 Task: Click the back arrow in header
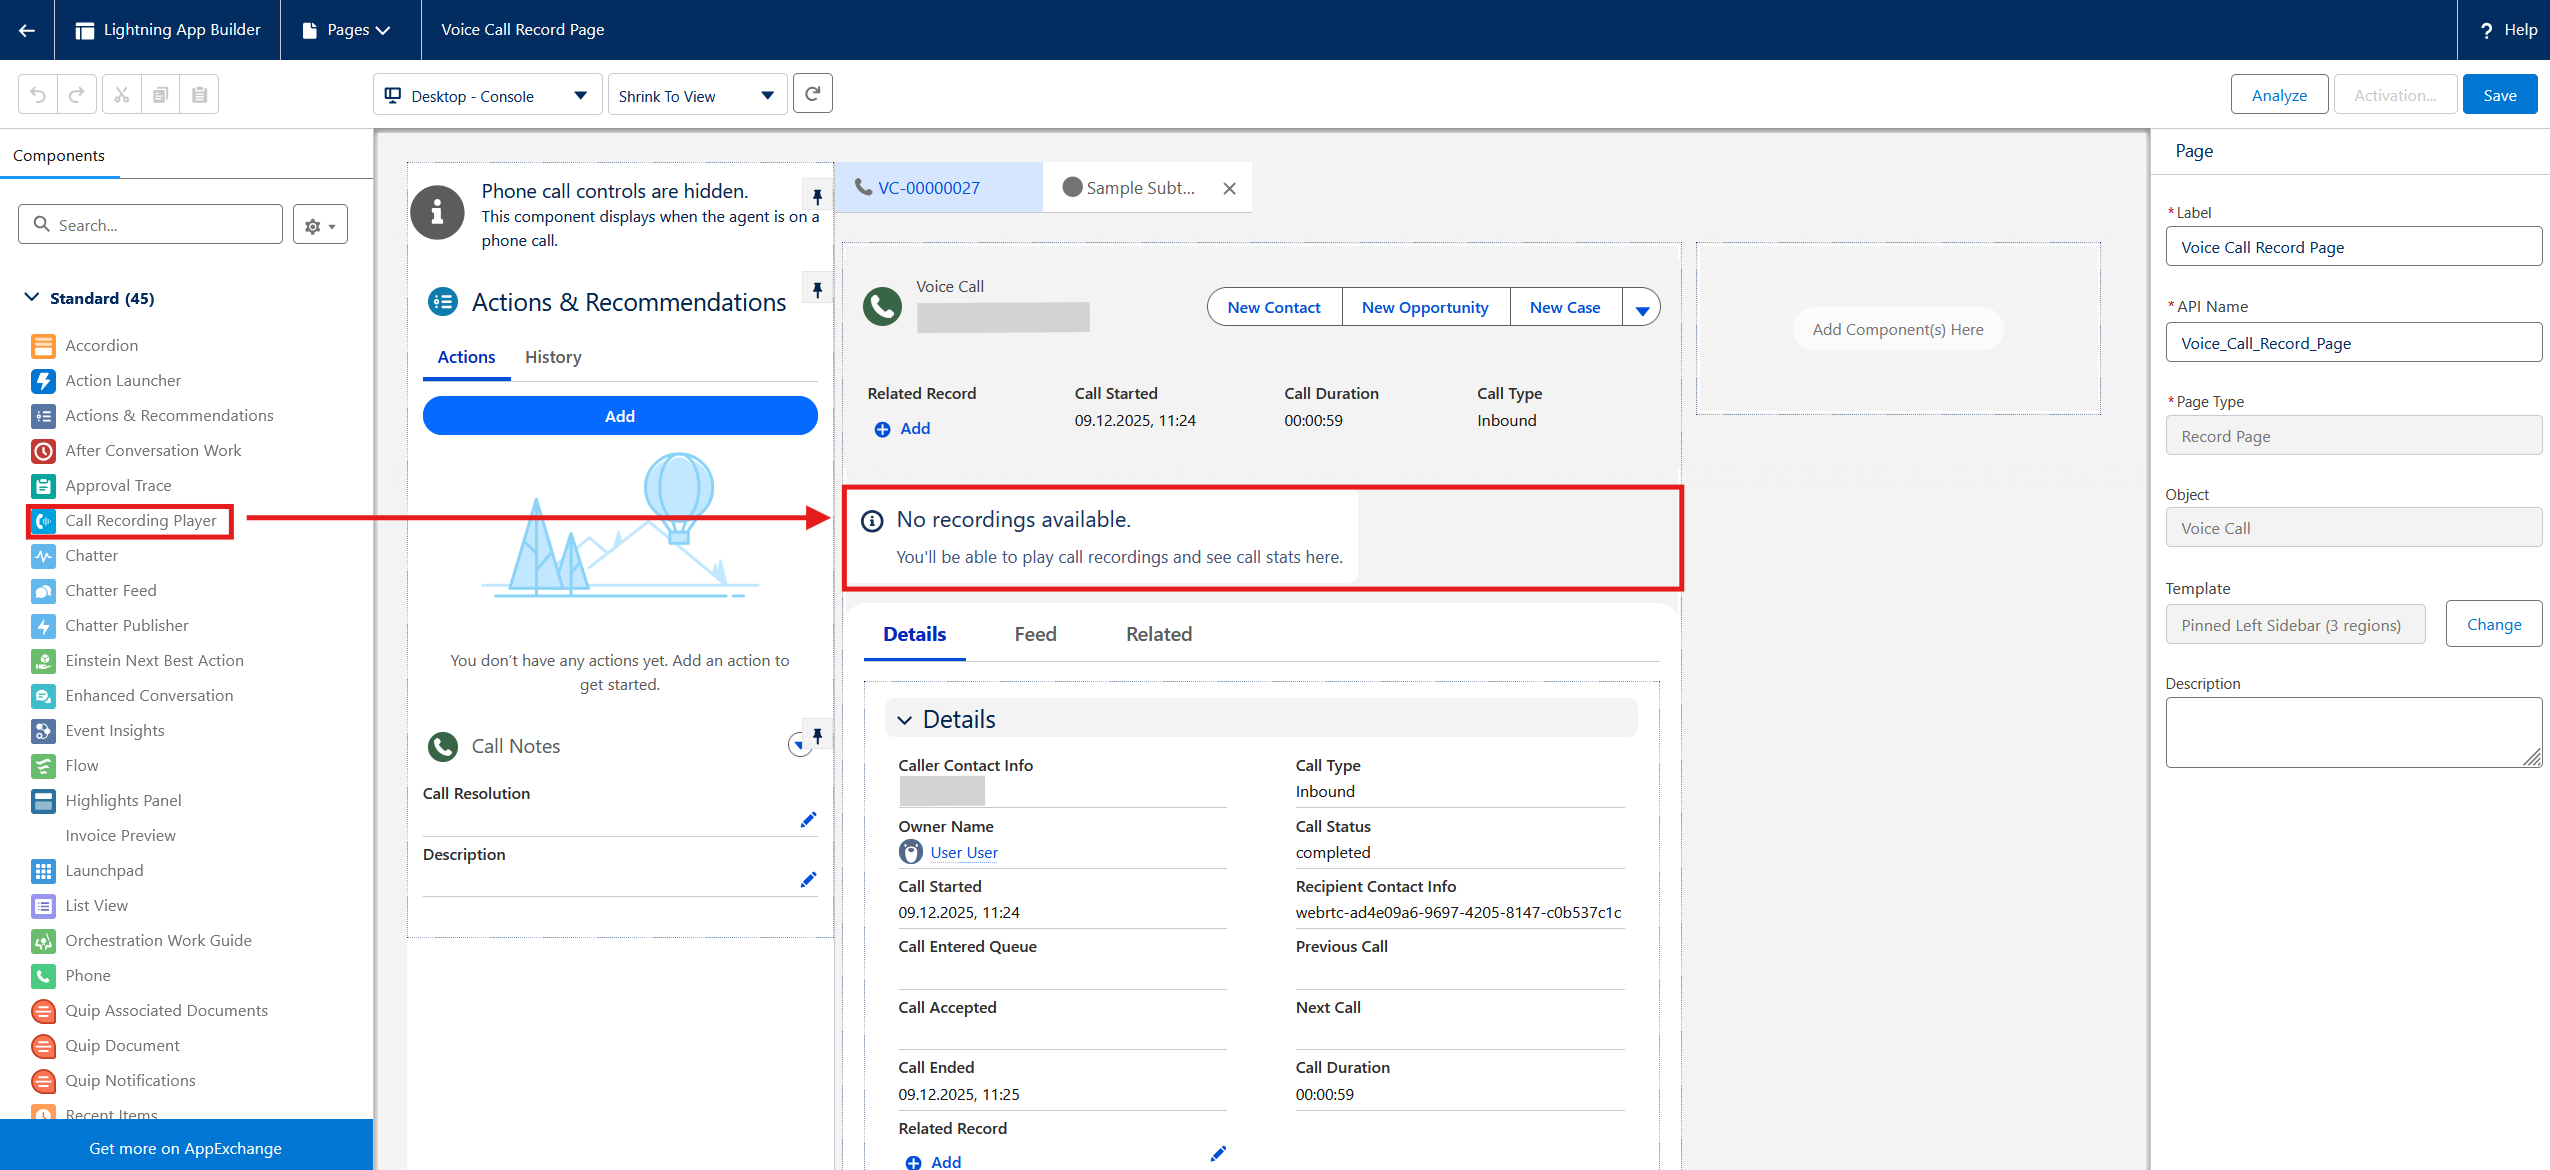point(27,30)
